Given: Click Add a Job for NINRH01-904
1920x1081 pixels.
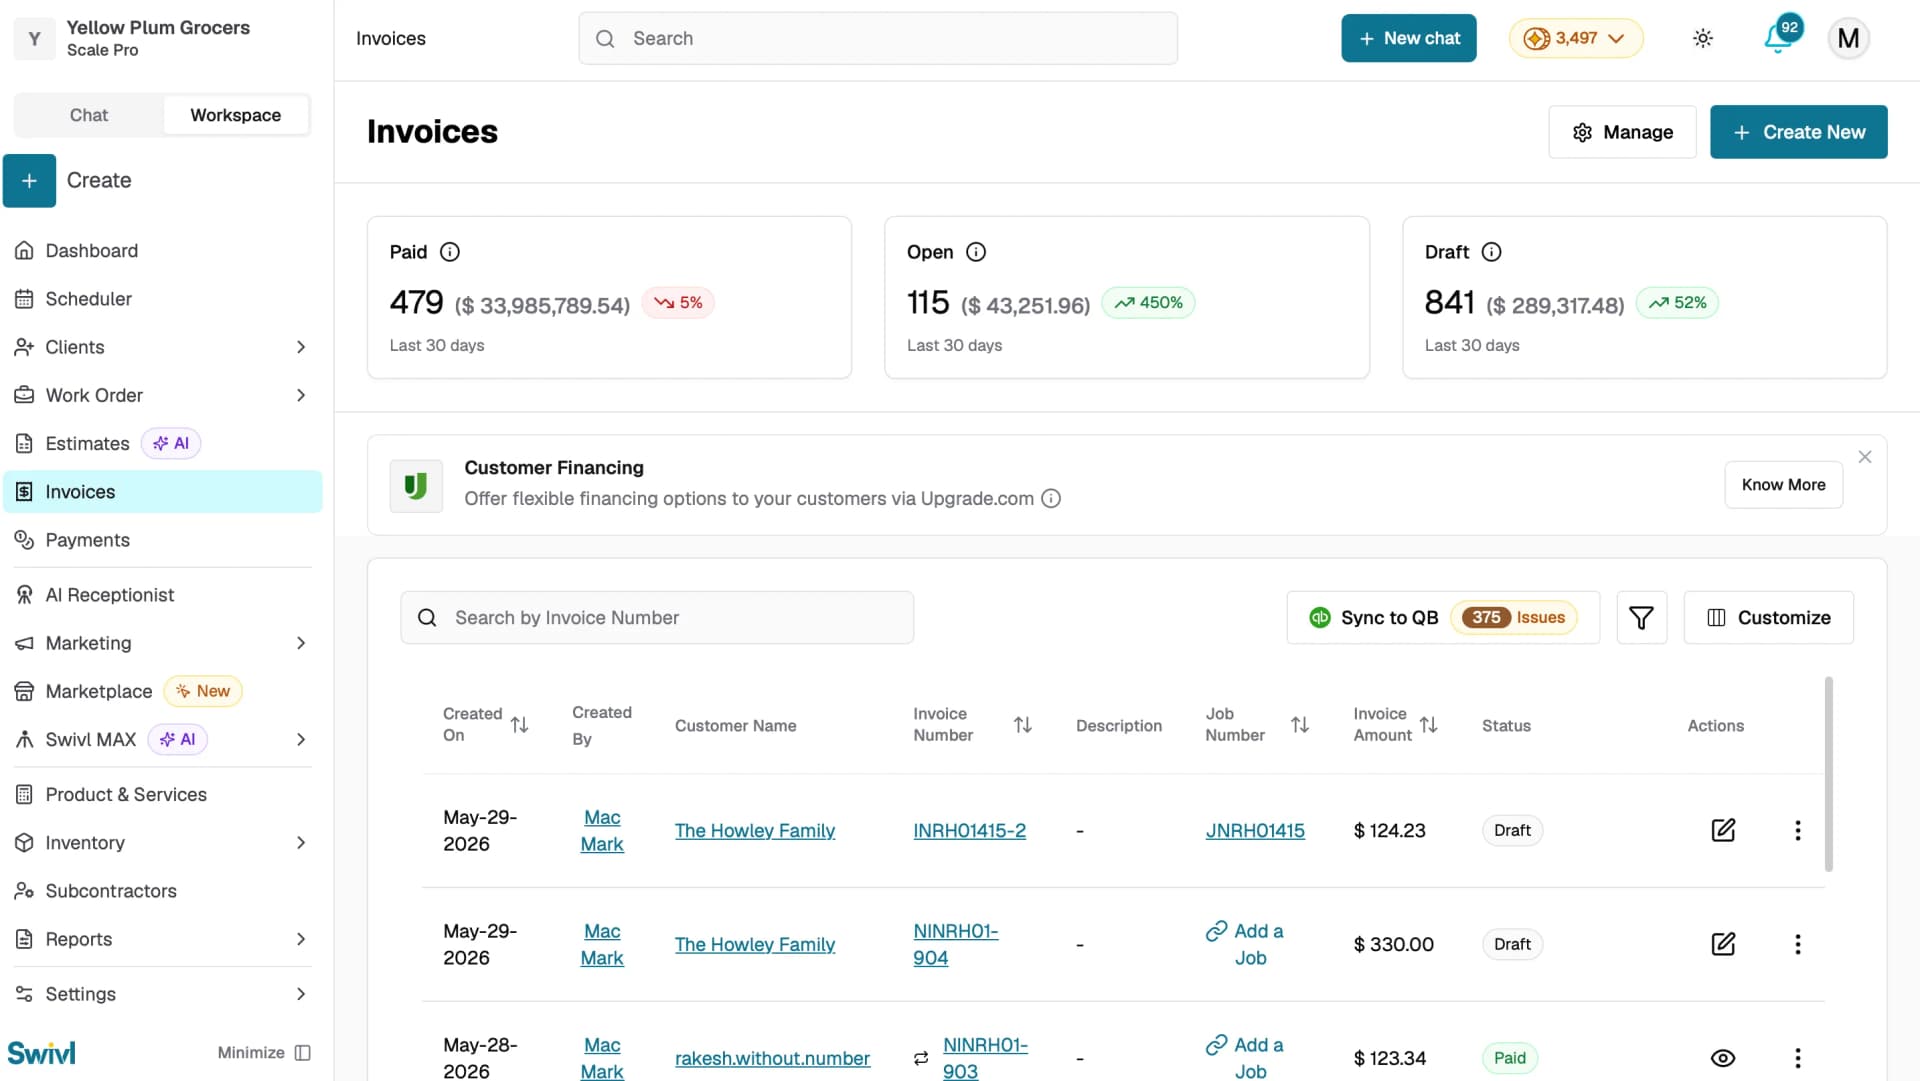Looking at the screenshot, I should point(1245,945).
